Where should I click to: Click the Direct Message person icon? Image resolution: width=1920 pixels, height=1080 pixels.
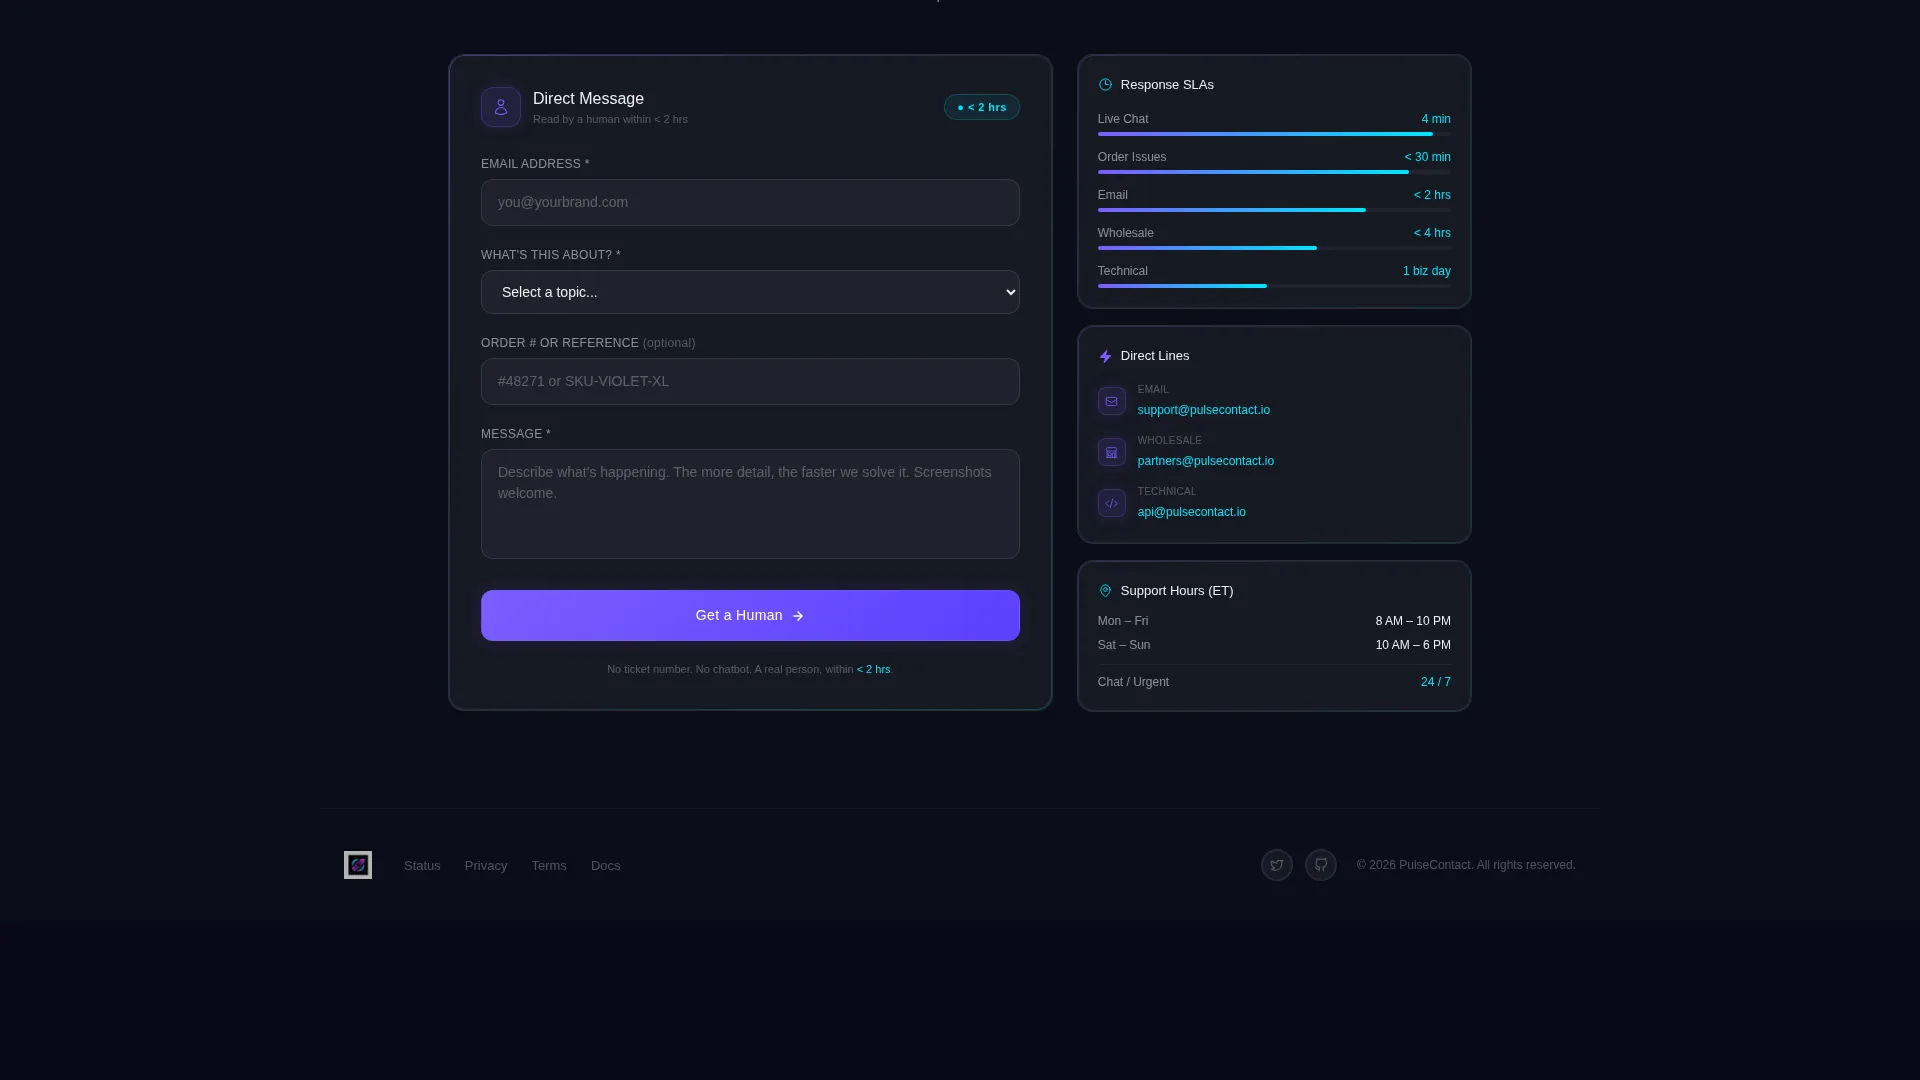point(501,107)
